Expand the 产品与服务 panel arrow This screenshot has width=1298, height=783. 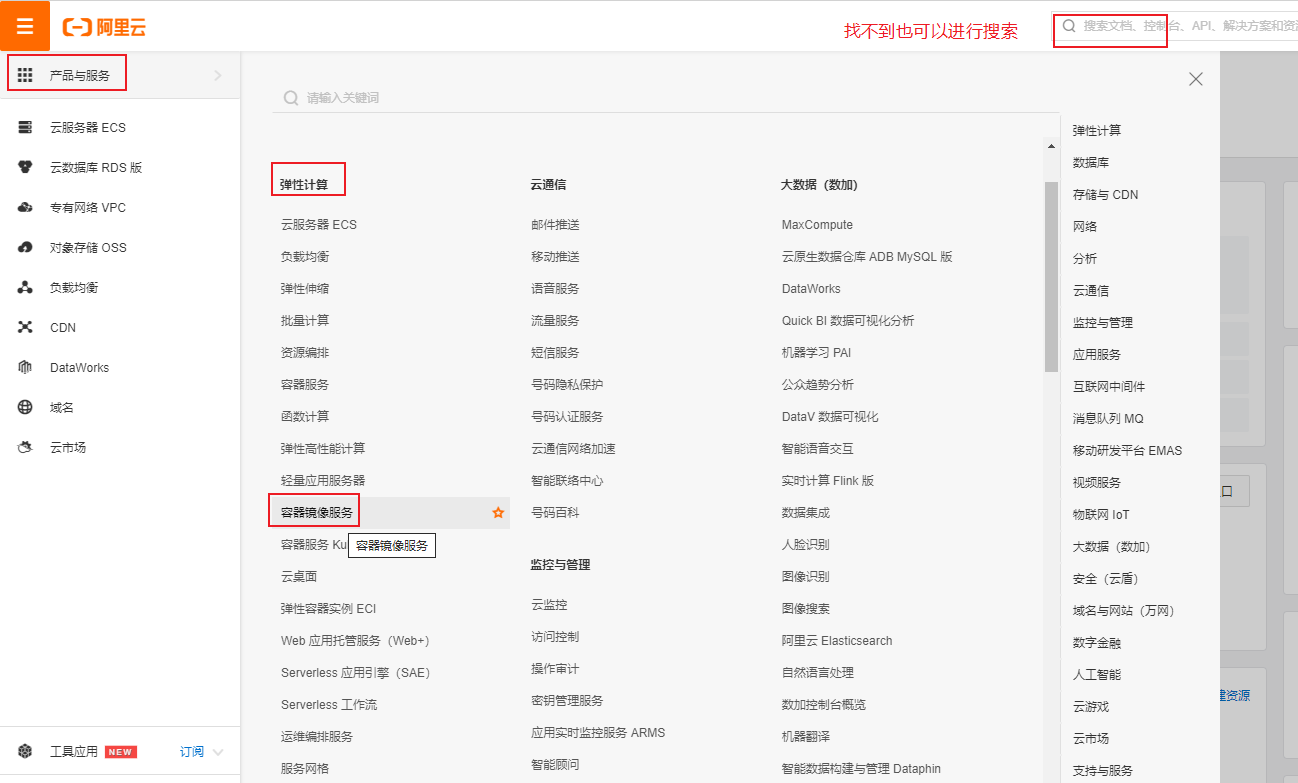219,72
